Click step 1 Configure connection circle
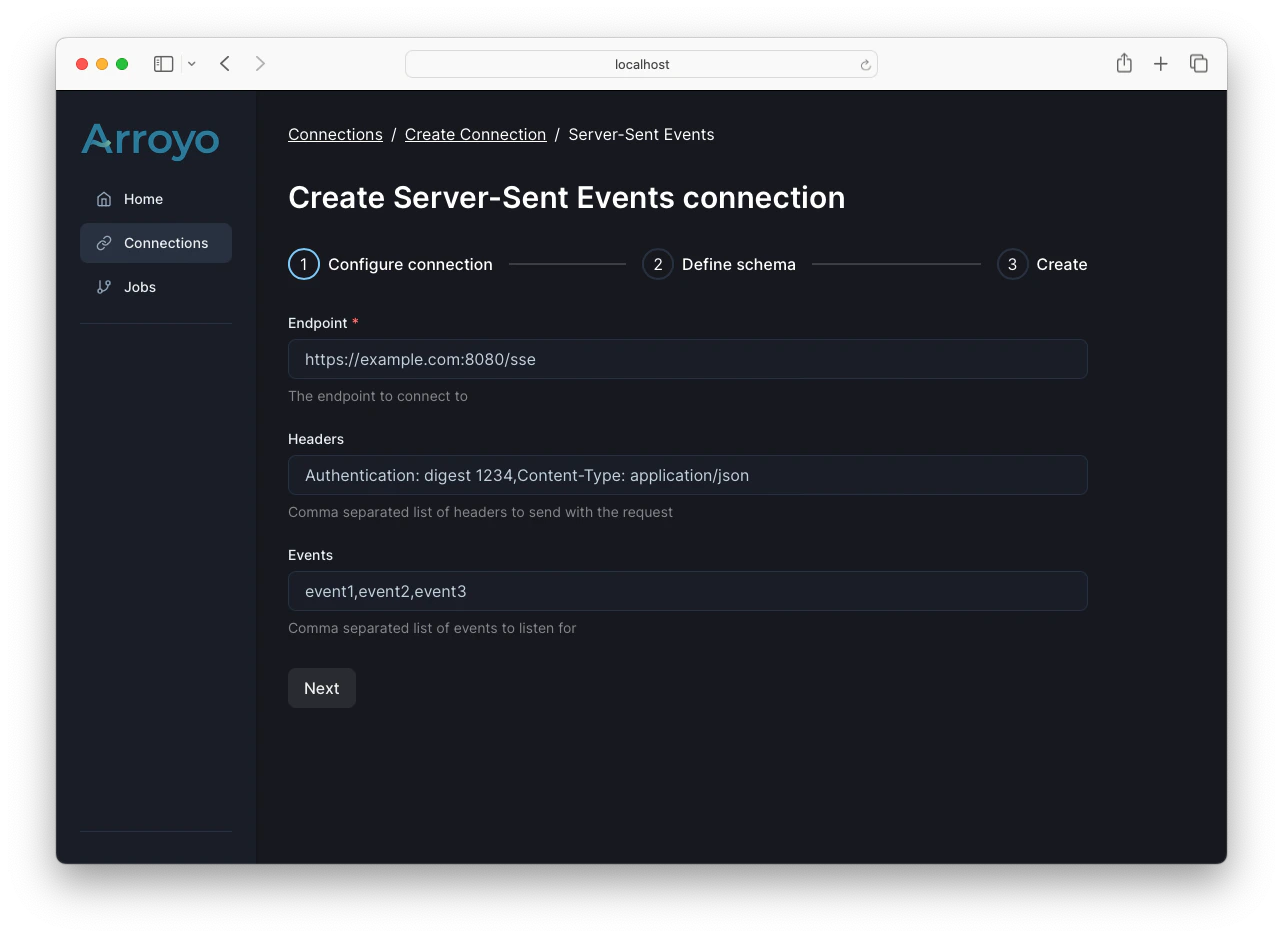Image resolution: width=1283 pixels, height=938 pixels. [304, 264]
